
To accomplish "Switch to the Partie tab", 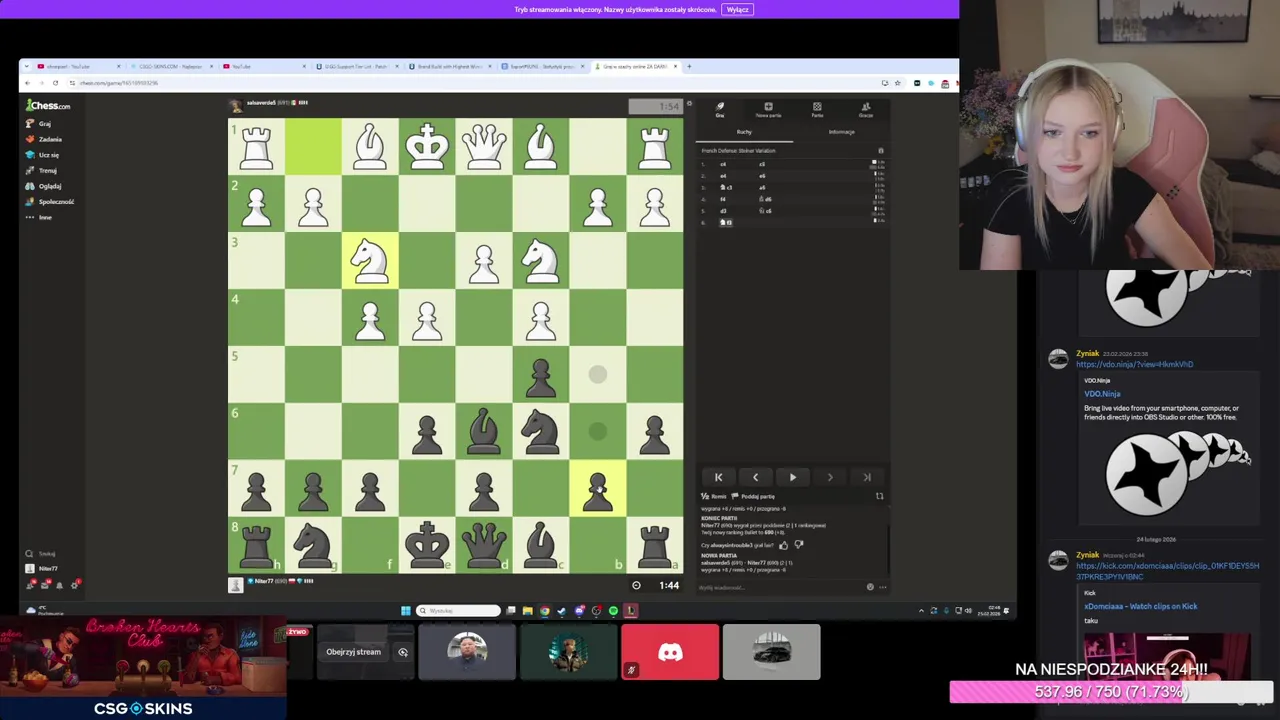I will click(x=817, y=110).
